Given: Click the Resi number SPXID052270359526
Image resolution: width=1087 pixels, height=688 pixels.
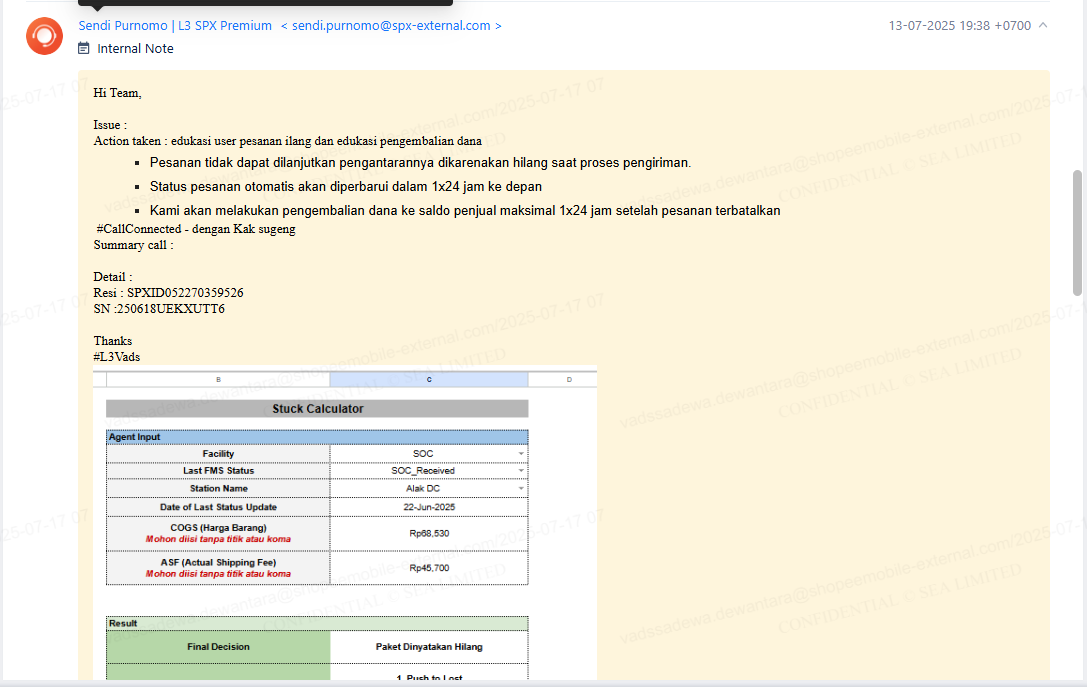Looking at the screenshot, I should 185,293.
